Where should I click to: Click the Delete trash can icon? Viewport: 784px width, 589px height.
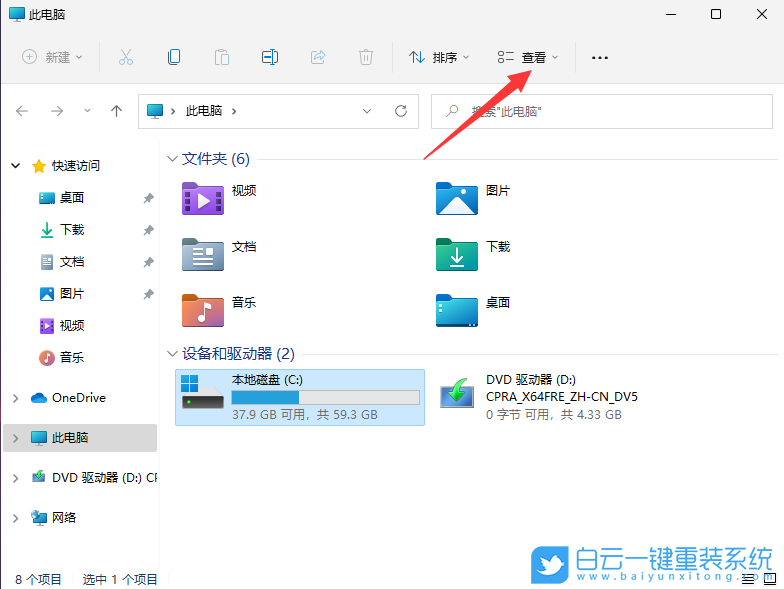[x=366, y=57]
